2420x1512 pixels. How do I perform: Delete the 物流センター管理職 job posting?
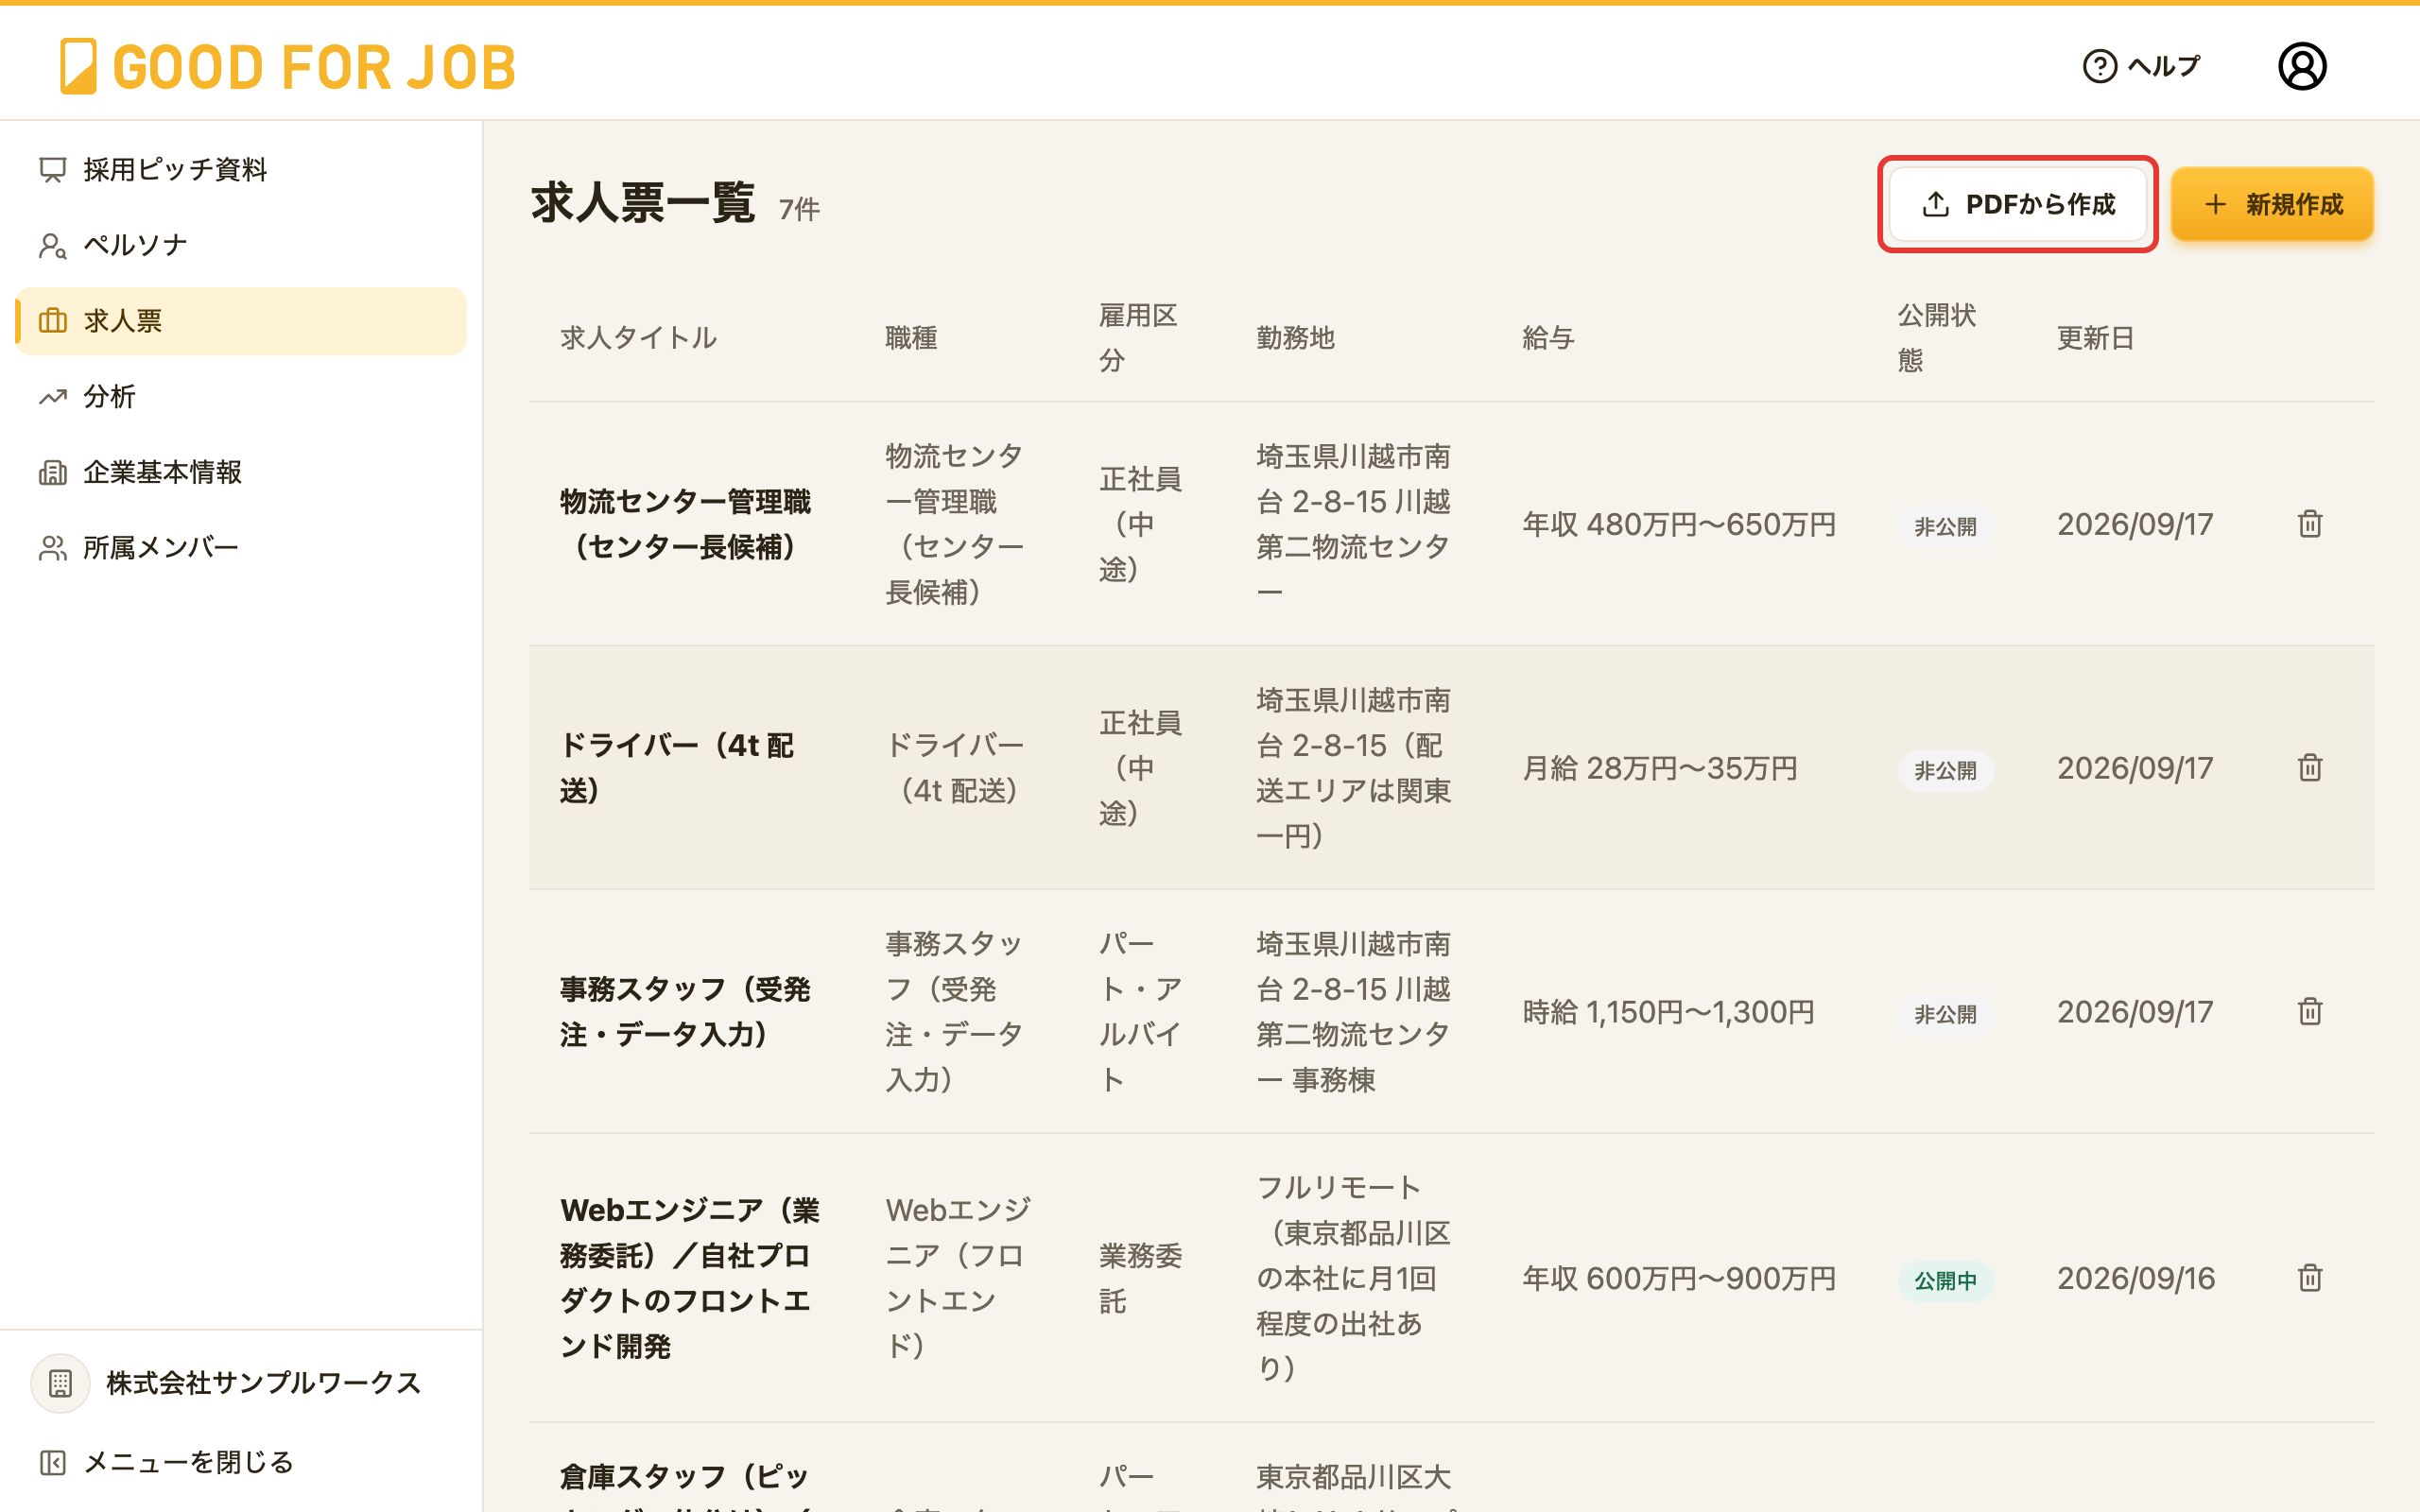coord(2310,524)
